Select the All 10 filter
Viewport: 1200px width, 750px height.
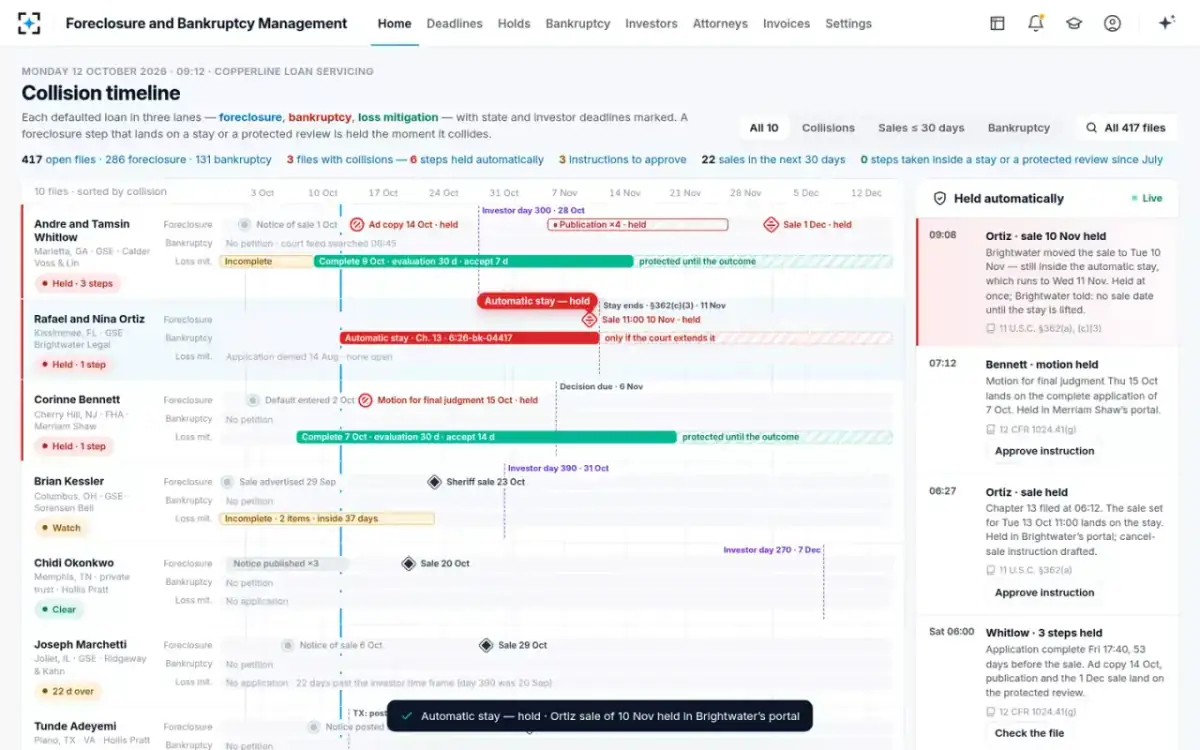click(x=764, y=128)
